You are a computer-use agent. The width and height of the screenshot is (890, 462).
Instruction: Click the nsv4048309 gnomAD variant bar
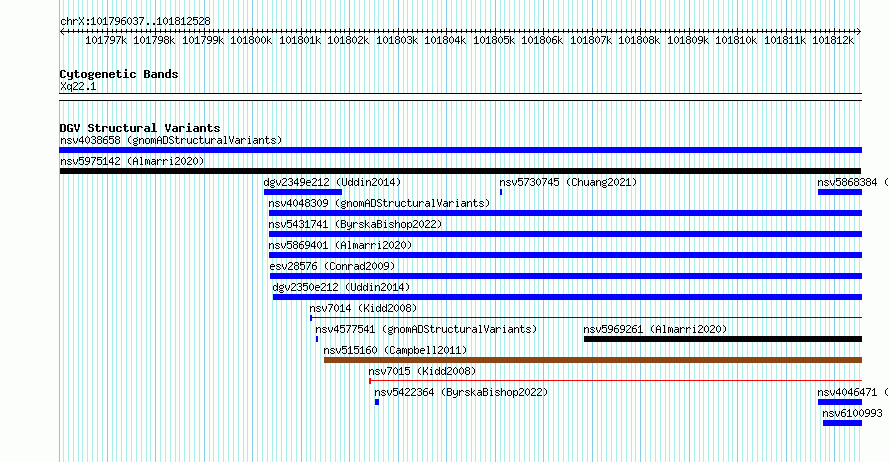pyautogui.click(x=565, y=213)
